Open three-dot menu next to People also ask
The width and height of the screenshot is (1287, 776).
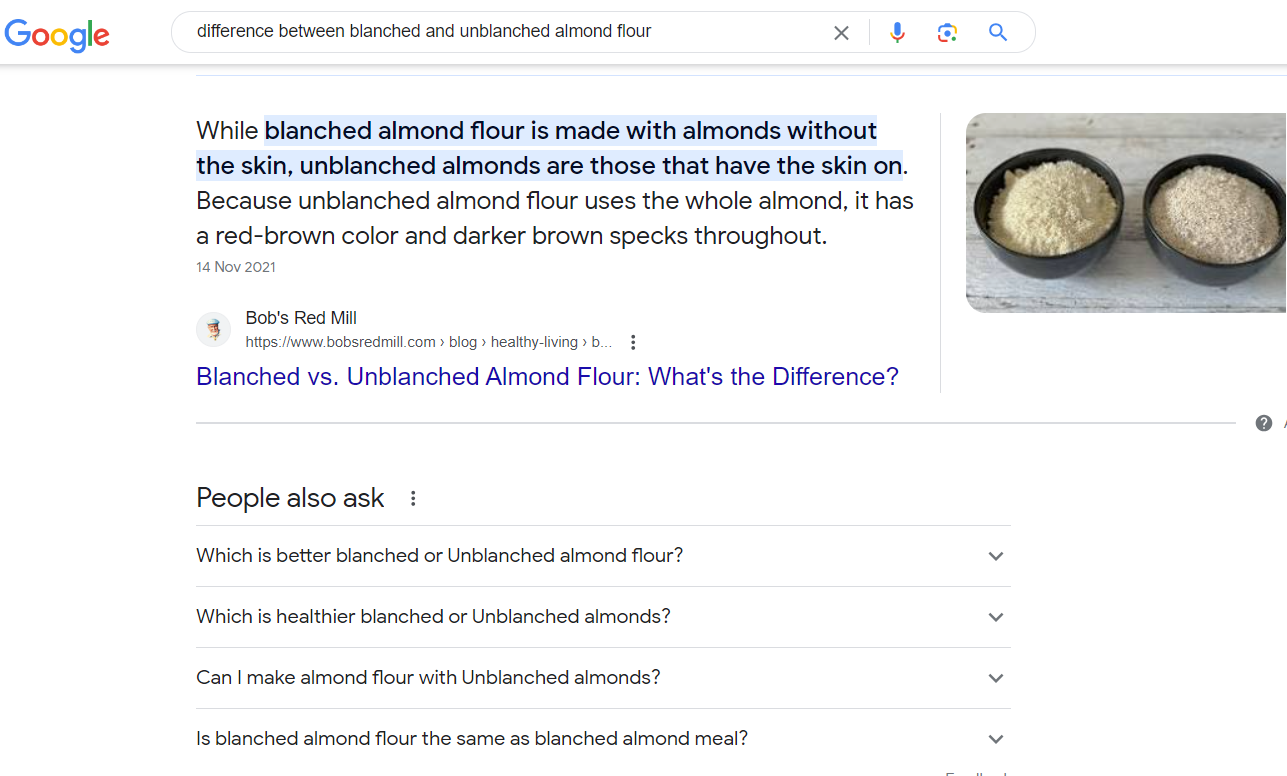coord(413,498)
